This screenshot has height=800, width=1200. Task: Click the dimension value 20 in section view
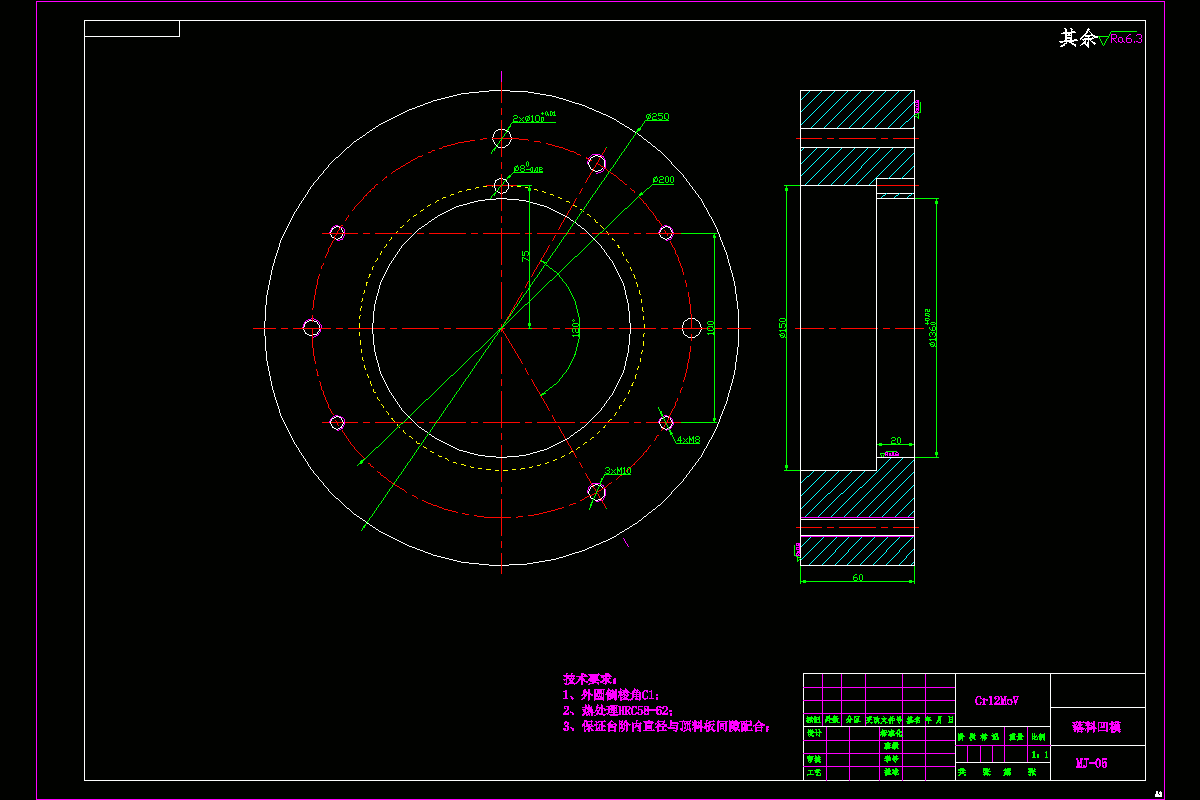[895, 440]
